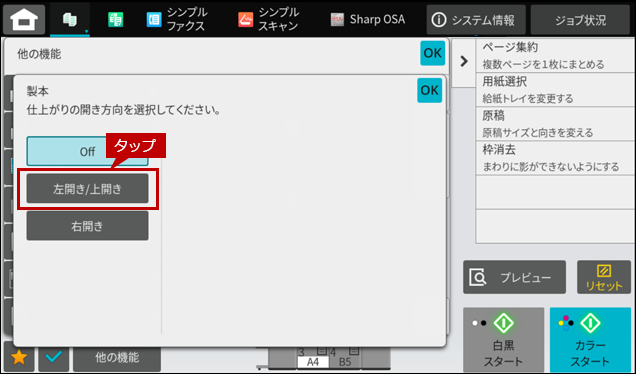The height and width of the screenshot is (374, 636).
Task: Tap the Sharp OSA icon image
Action: point(337,19)
